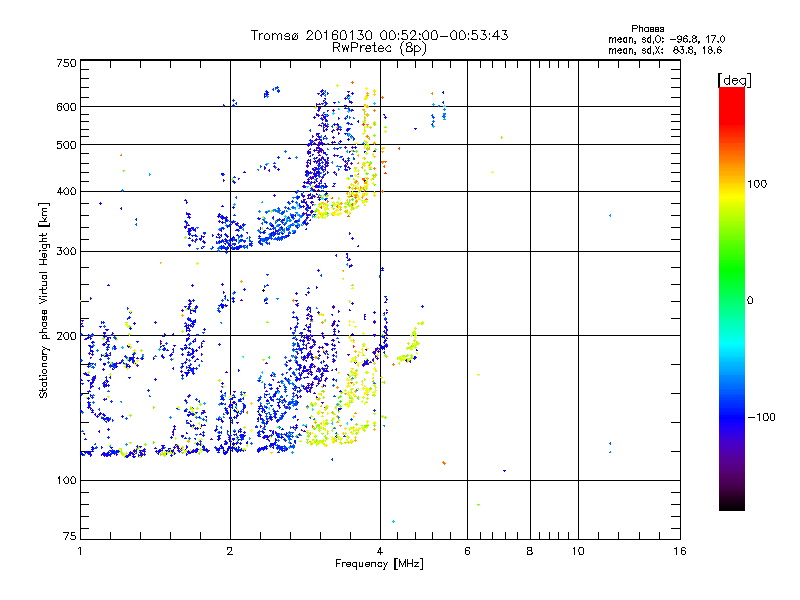Image resolution: width=800 pixels, height=600 pixels.
Task: Click the plot title 'Tromsø 20160130 00:52:00-00:53:43'
Action: click(x=379, y=35)
